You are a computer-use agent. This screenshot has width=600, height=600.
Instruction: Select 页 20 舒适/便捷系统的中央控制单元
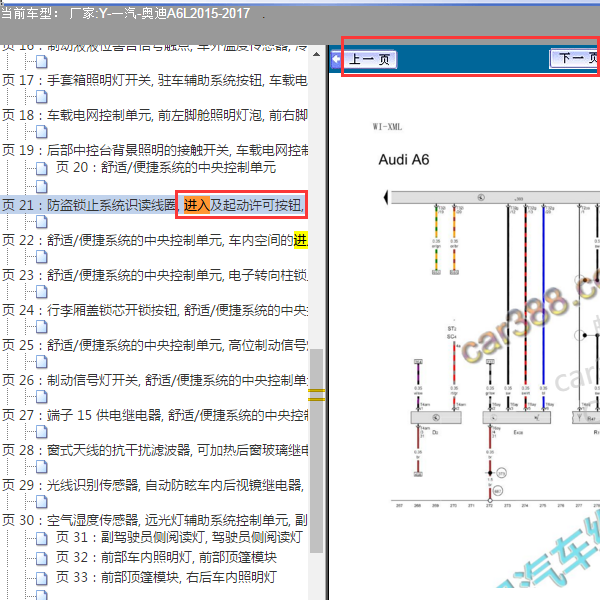(x=166, y=167)
